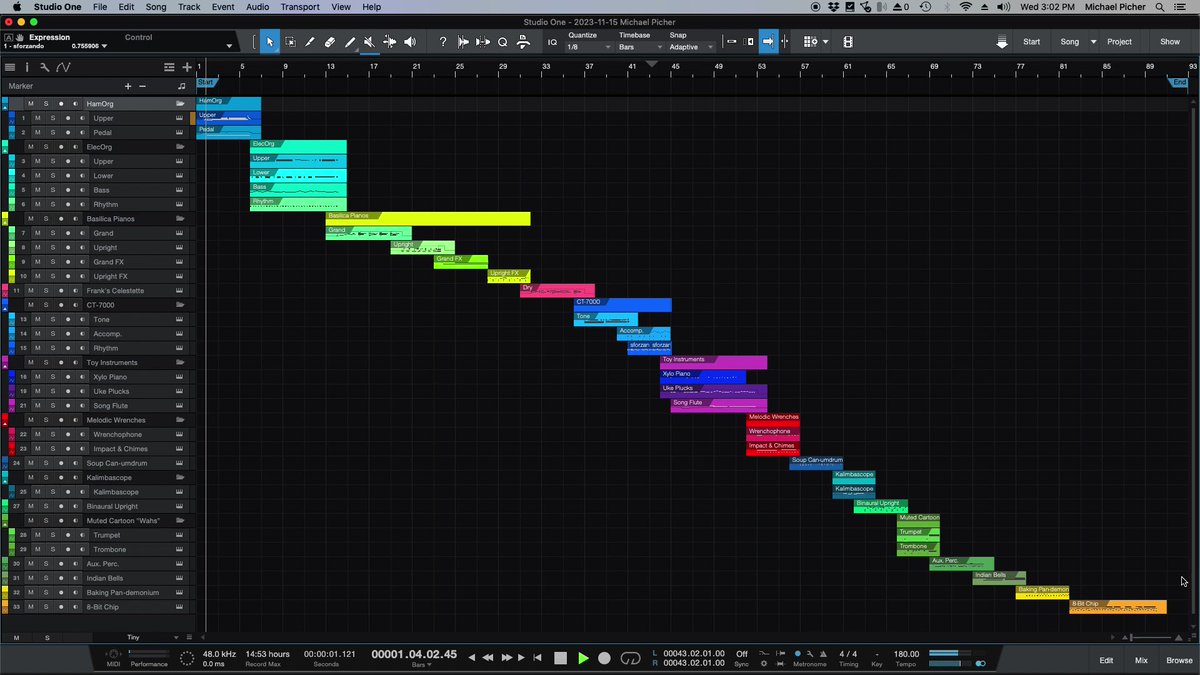The width and height of the screenshot is (1200, 675).
Task: Open the question-mark help tool
Action: (443, 42)
